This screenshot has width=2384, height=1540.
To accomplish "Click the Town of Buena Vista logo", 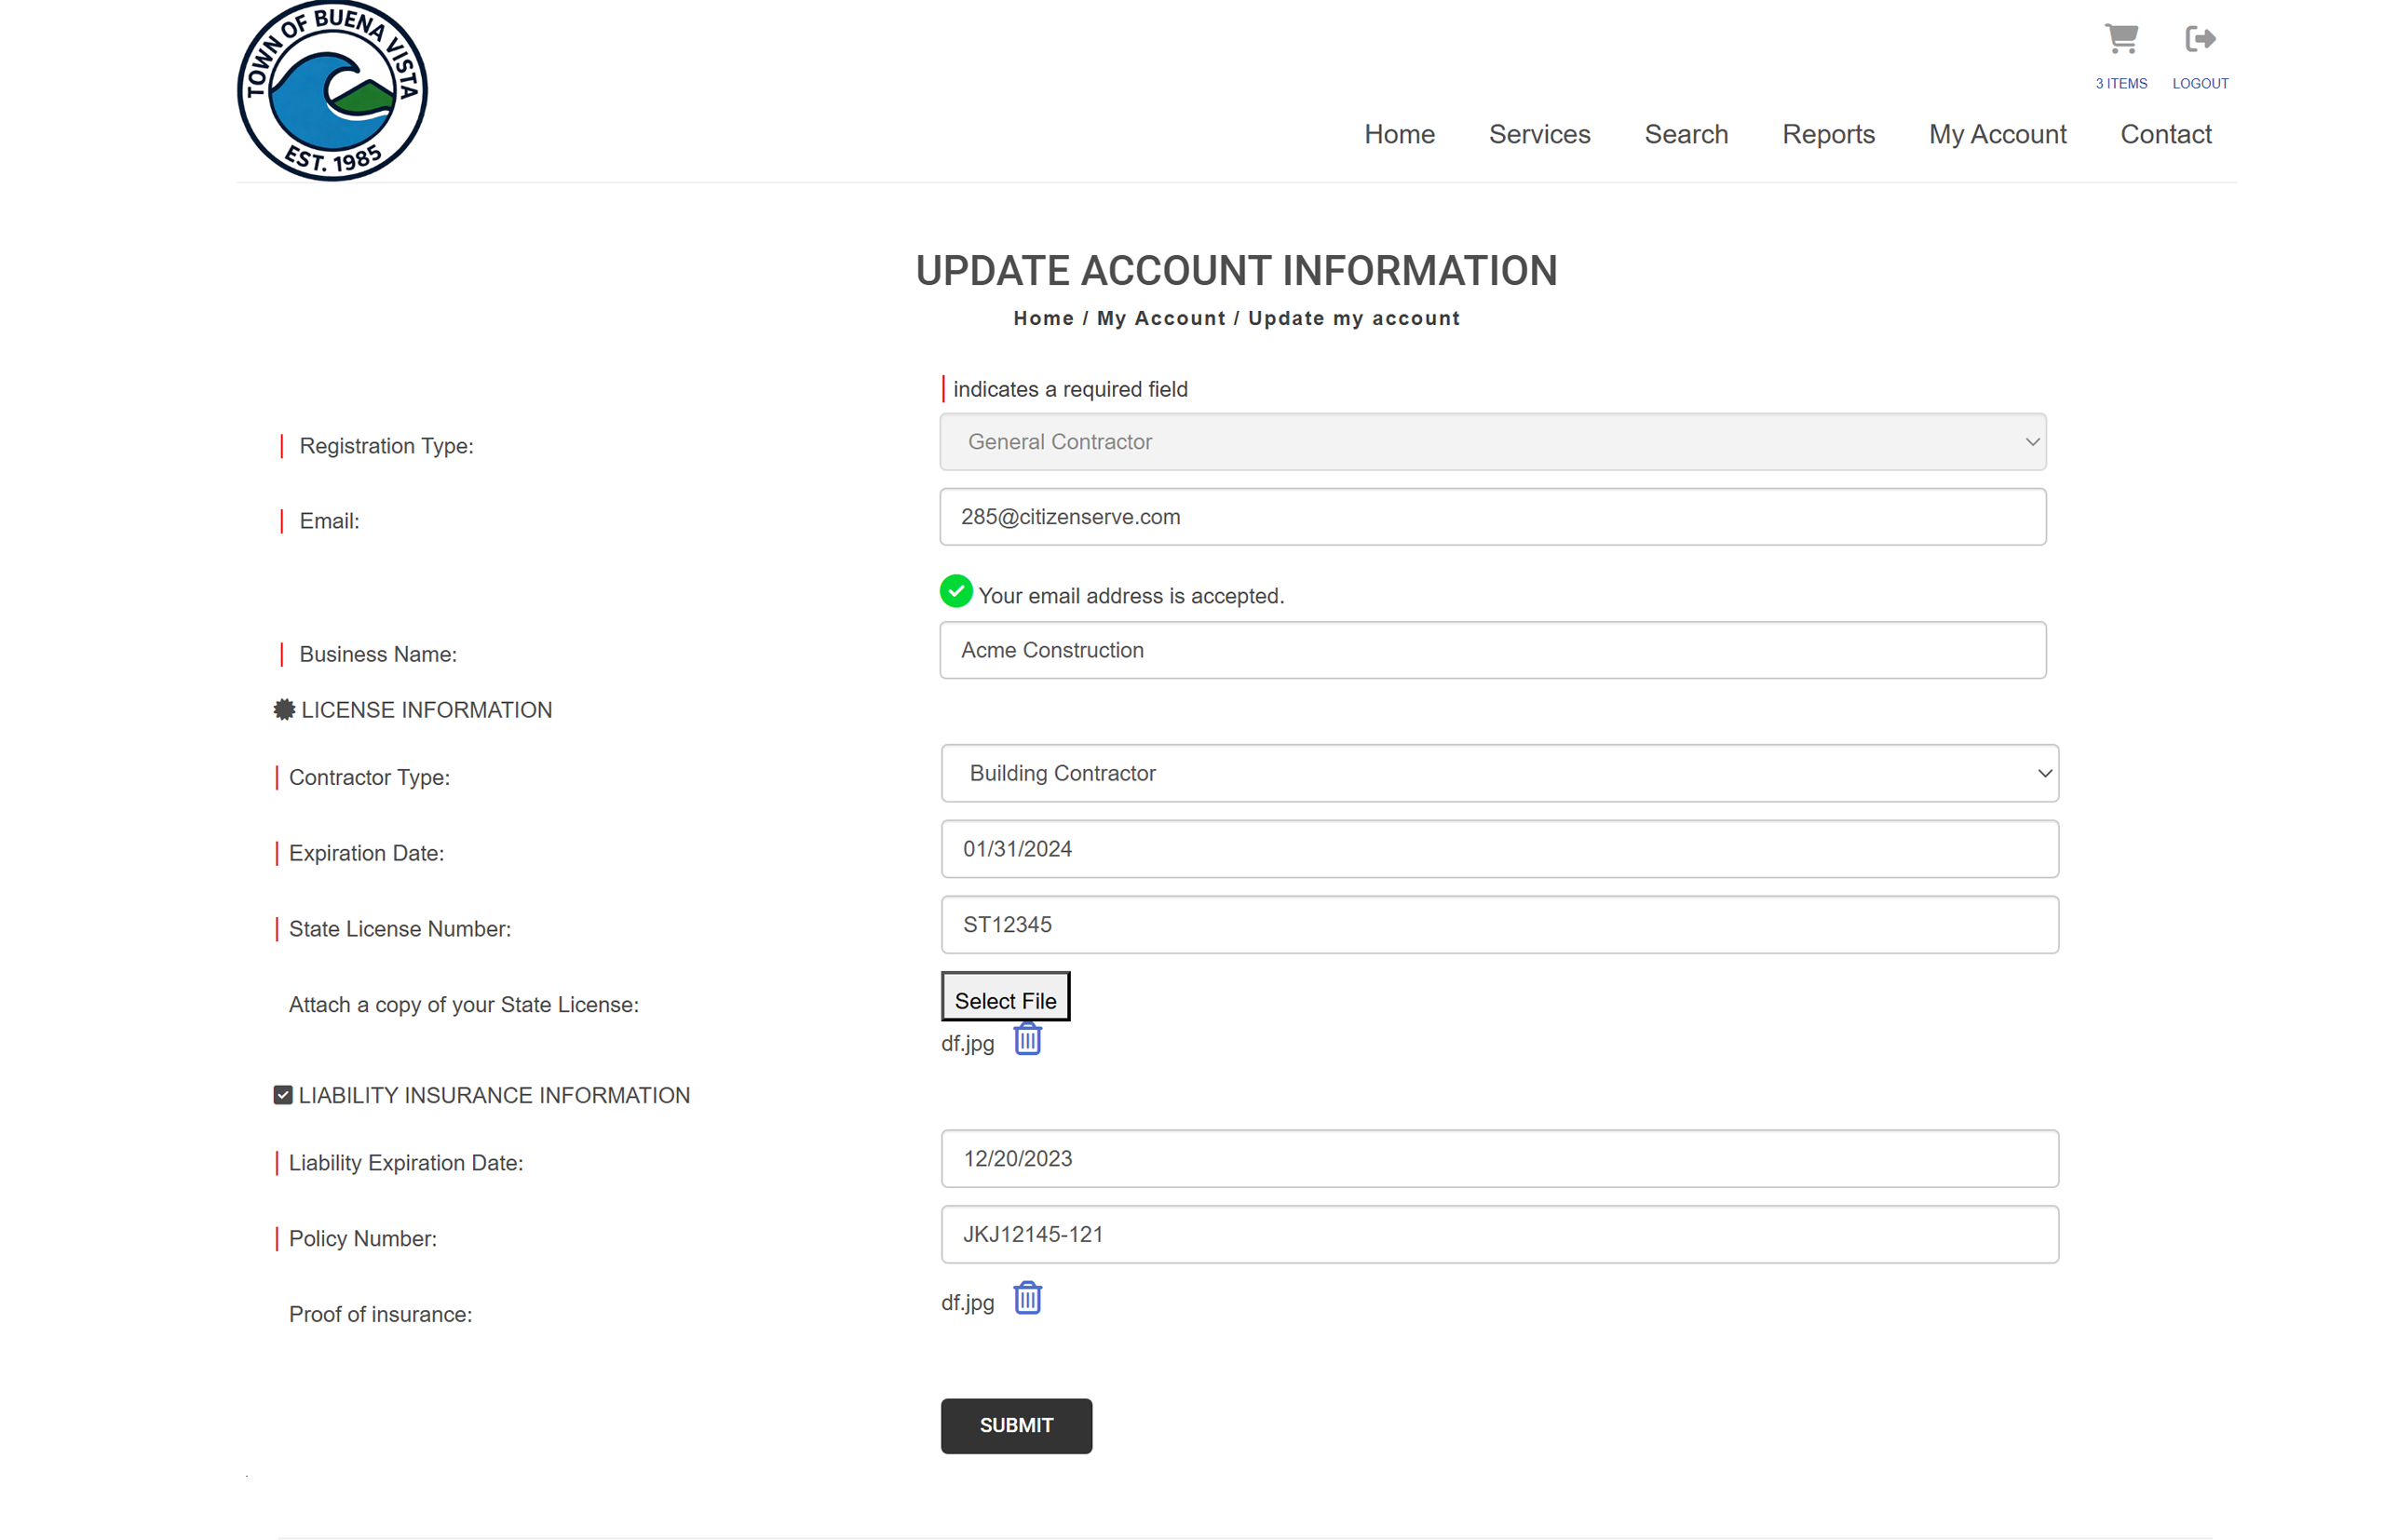I will coord(332,90).
